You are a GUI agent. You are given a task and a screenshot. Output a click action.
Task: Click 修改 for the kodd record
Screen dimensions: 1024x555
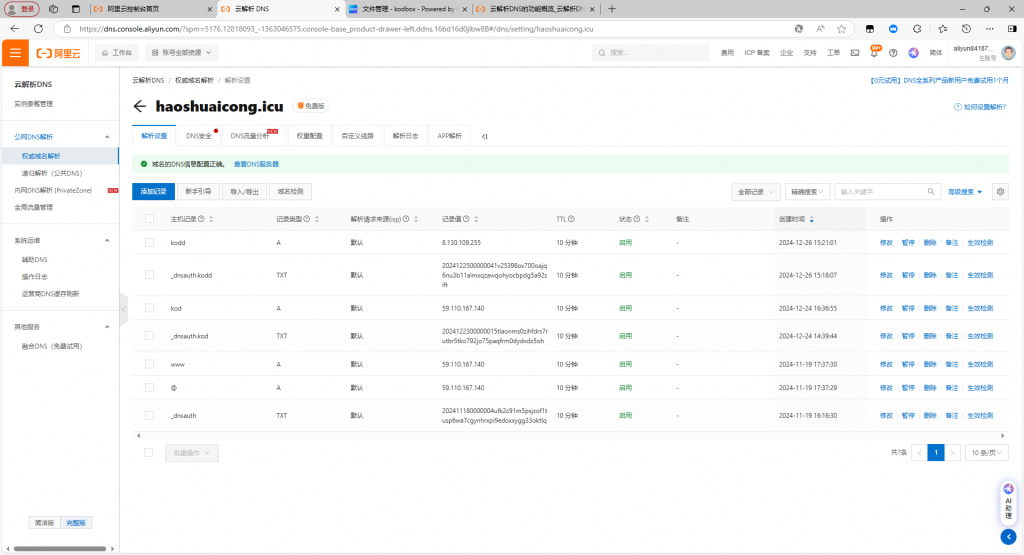coord(886,243)
